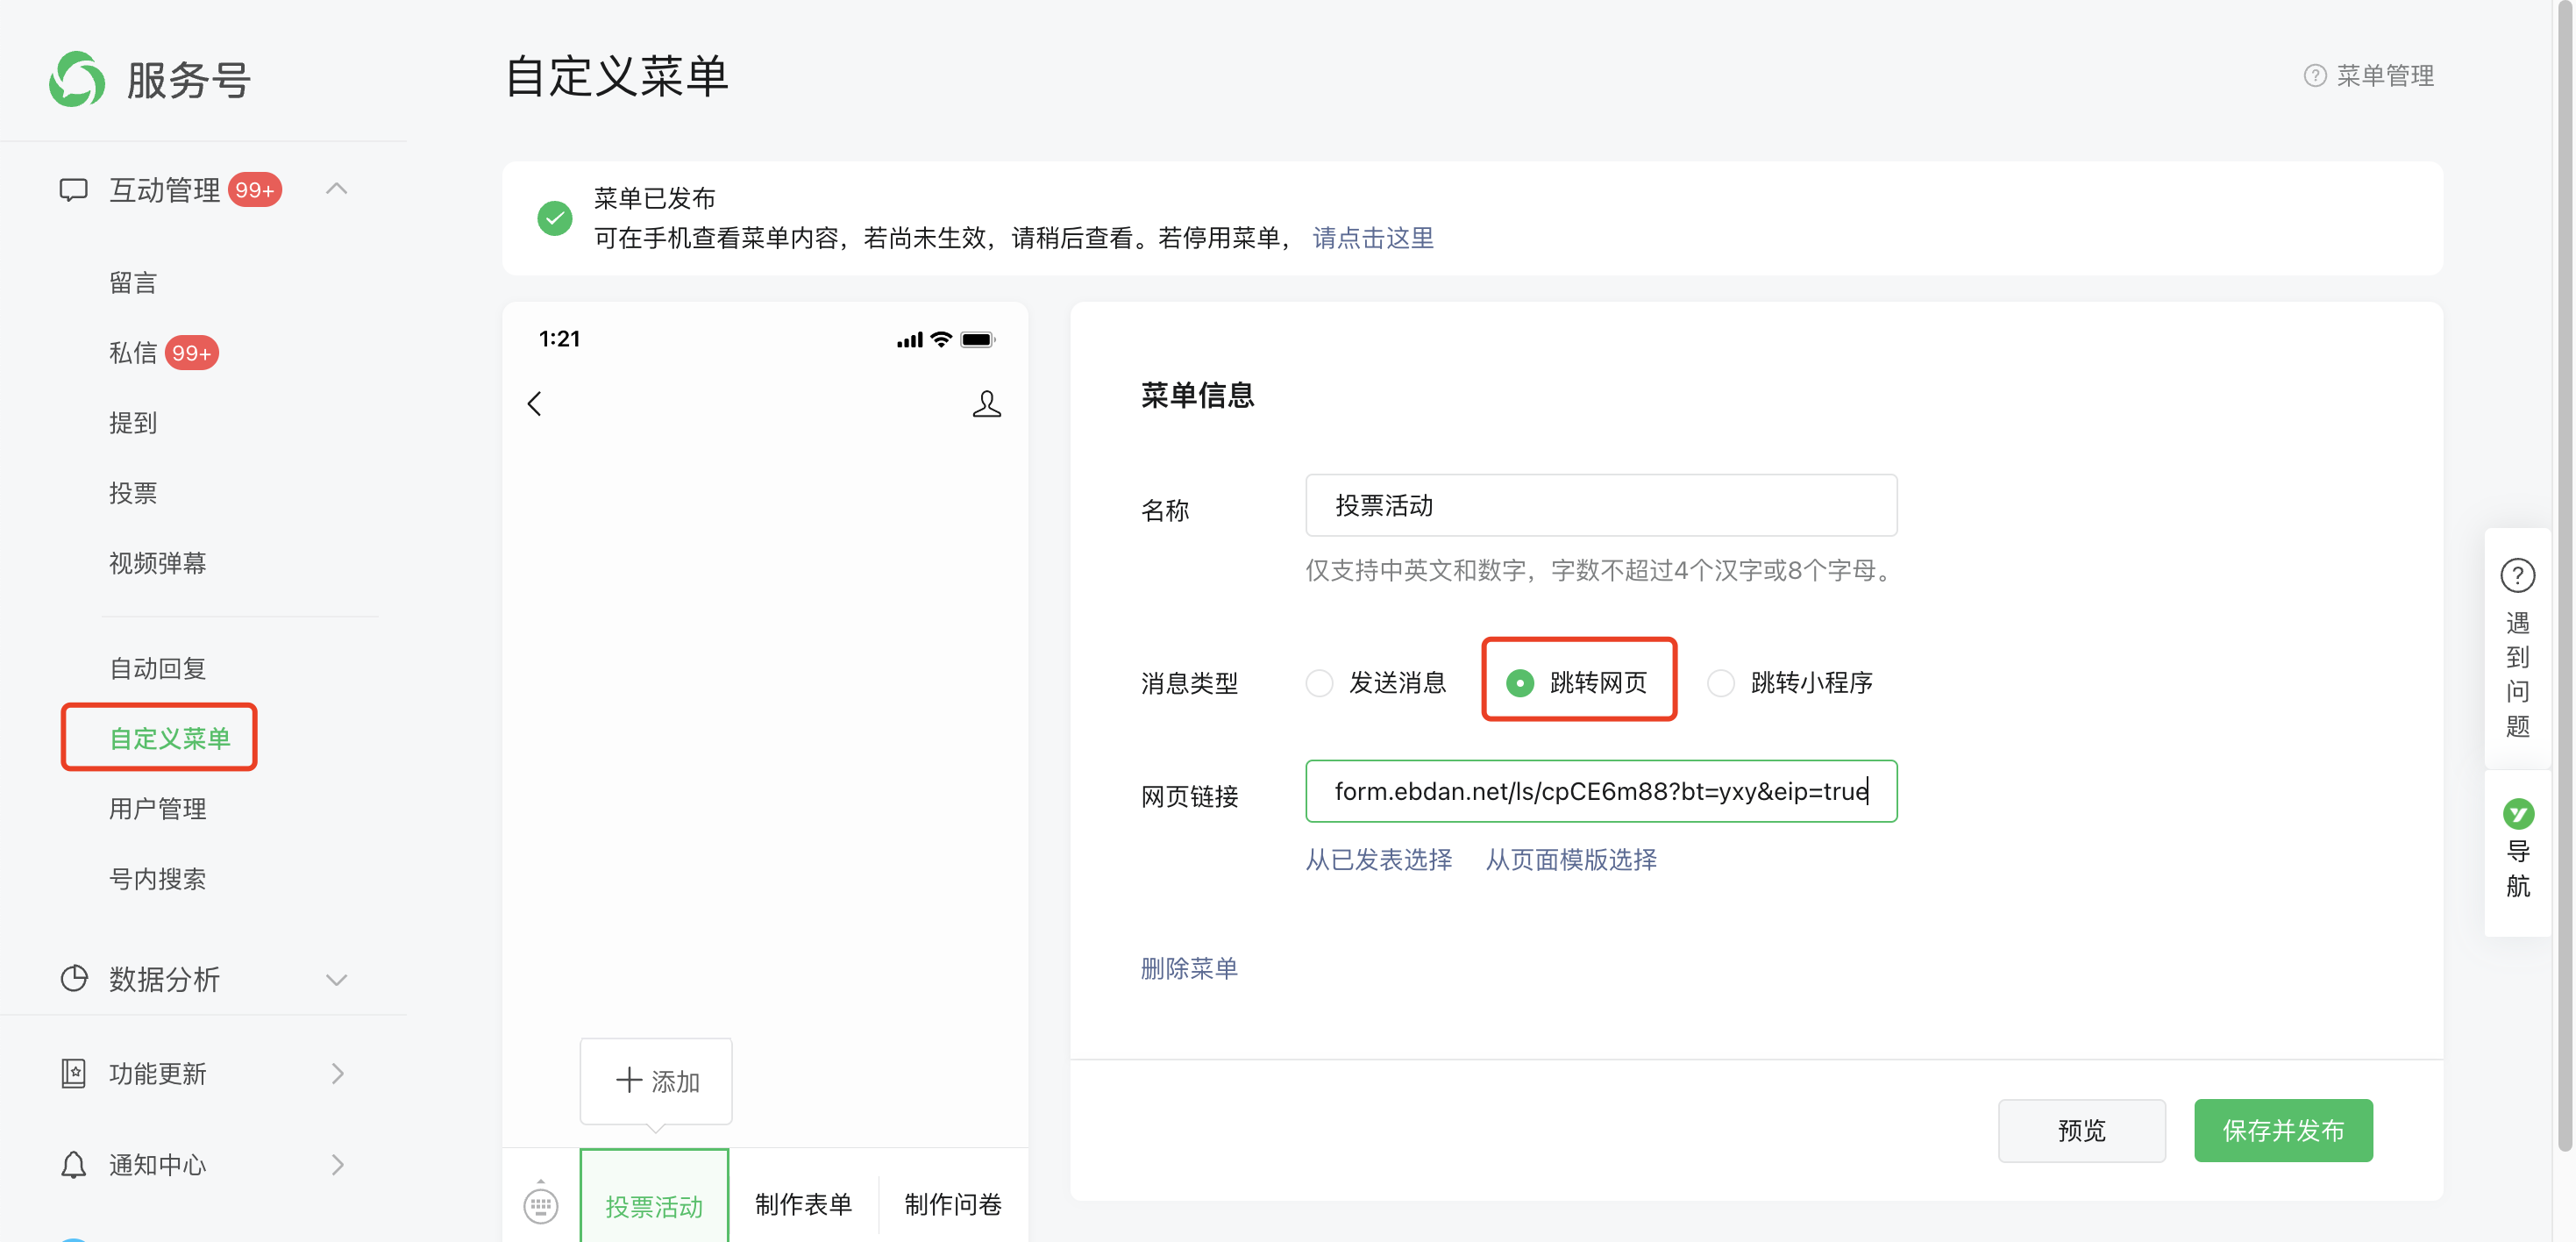Click the phone preview back arrow
Image resolution: width=2576 pixels, height=1242 pixels.
coord(535,404)
